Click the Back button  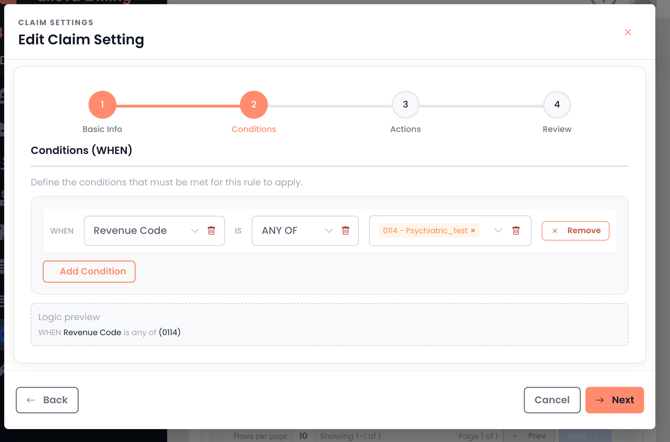point(47,400)
